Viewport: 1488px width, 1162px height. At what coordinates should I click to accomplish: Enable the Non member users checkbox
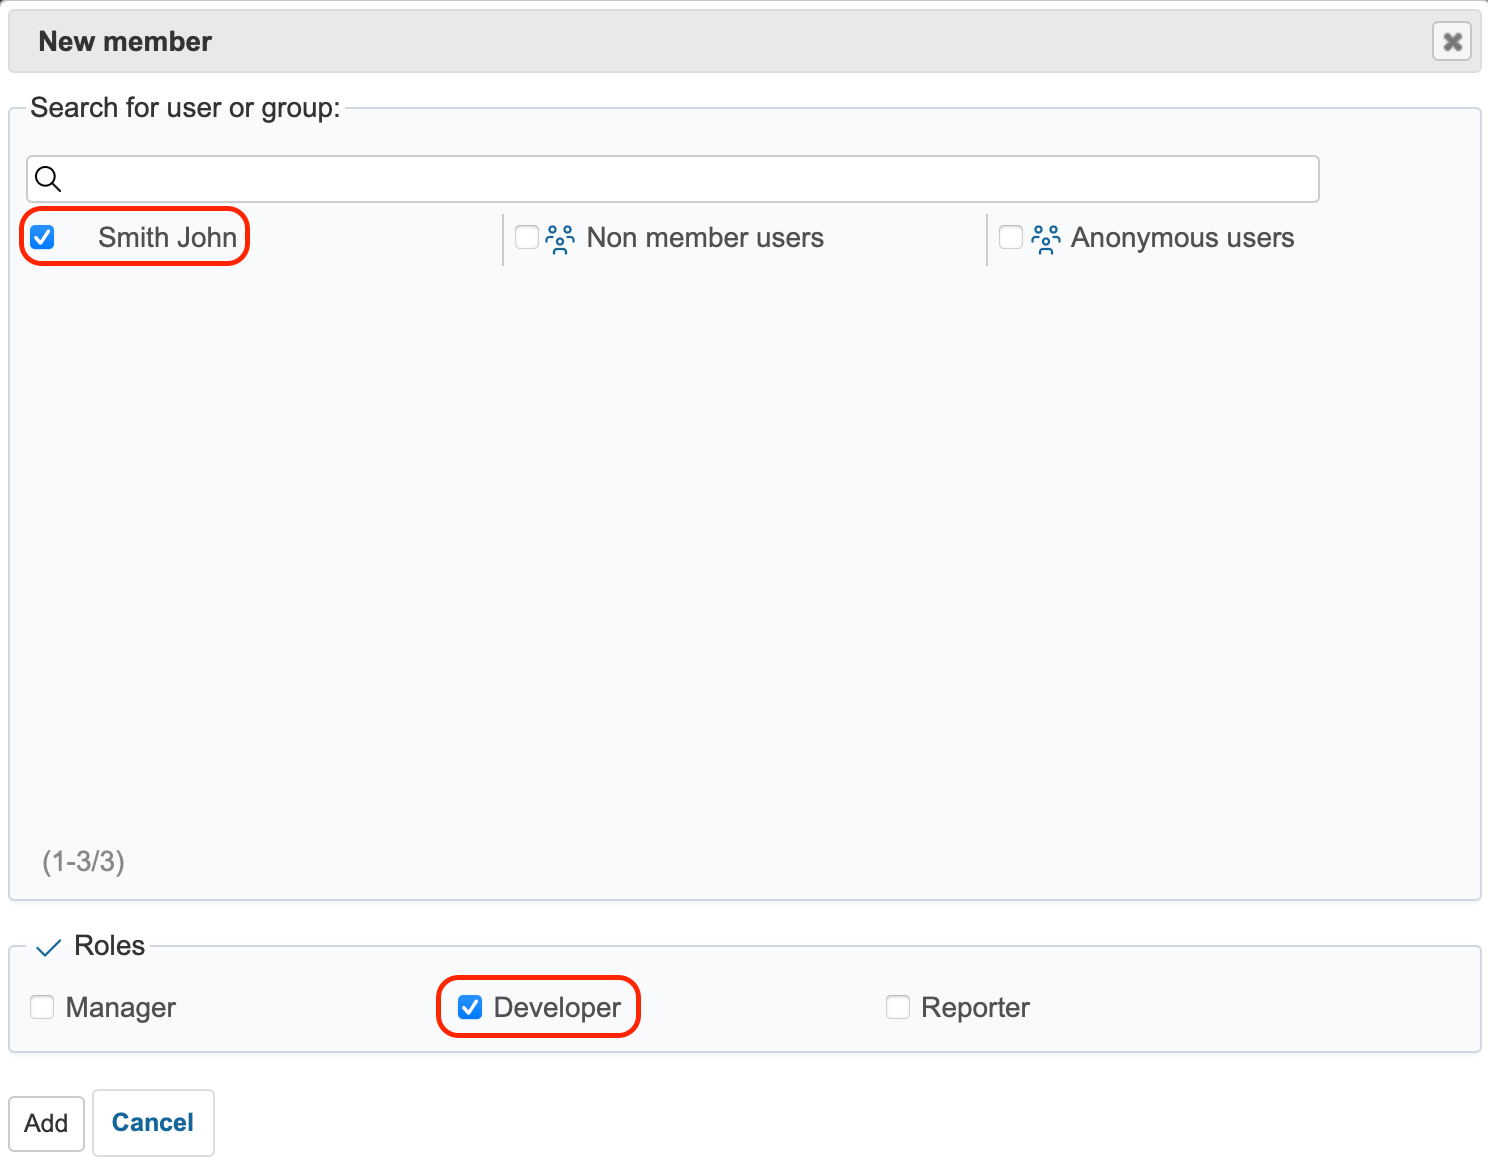point(526,237)
